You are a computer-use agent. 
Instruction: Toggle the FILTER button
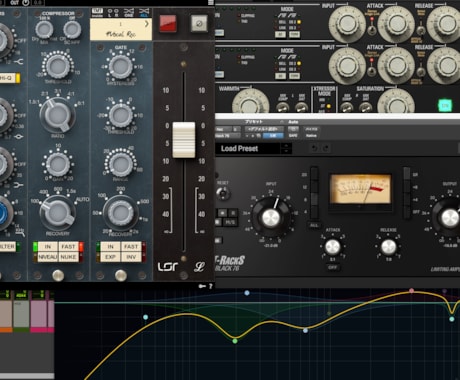coord(8,247)
